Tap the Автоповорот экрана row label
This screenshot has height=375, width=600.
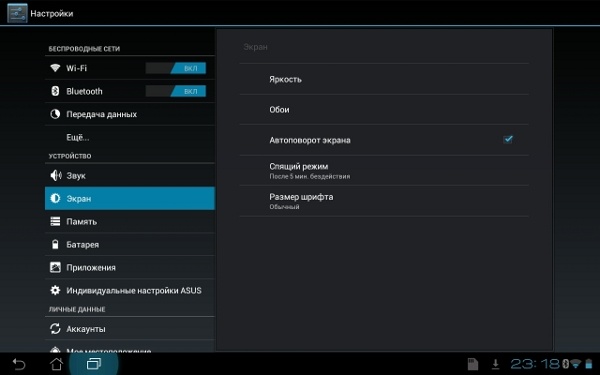(310, 140)
